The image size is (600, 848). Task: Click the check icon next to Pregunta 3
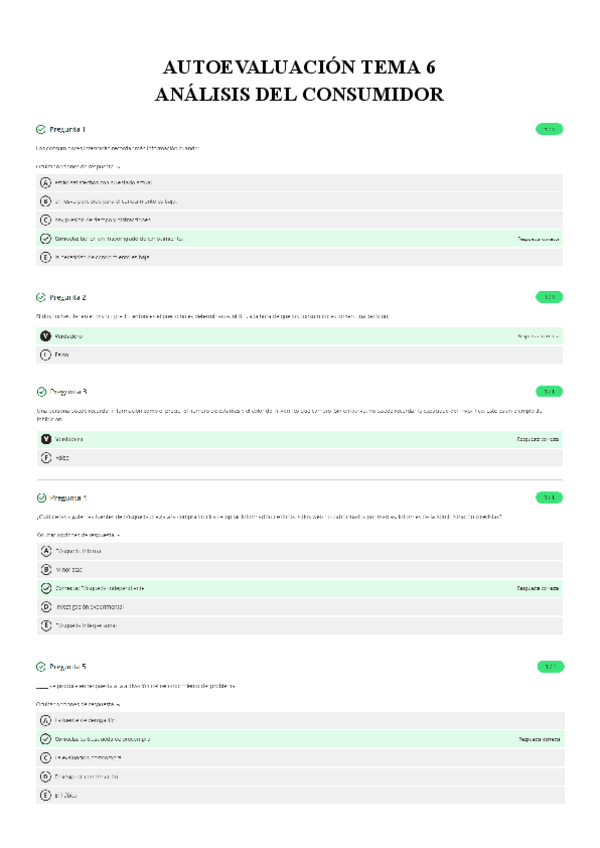[x=40, y=392]
